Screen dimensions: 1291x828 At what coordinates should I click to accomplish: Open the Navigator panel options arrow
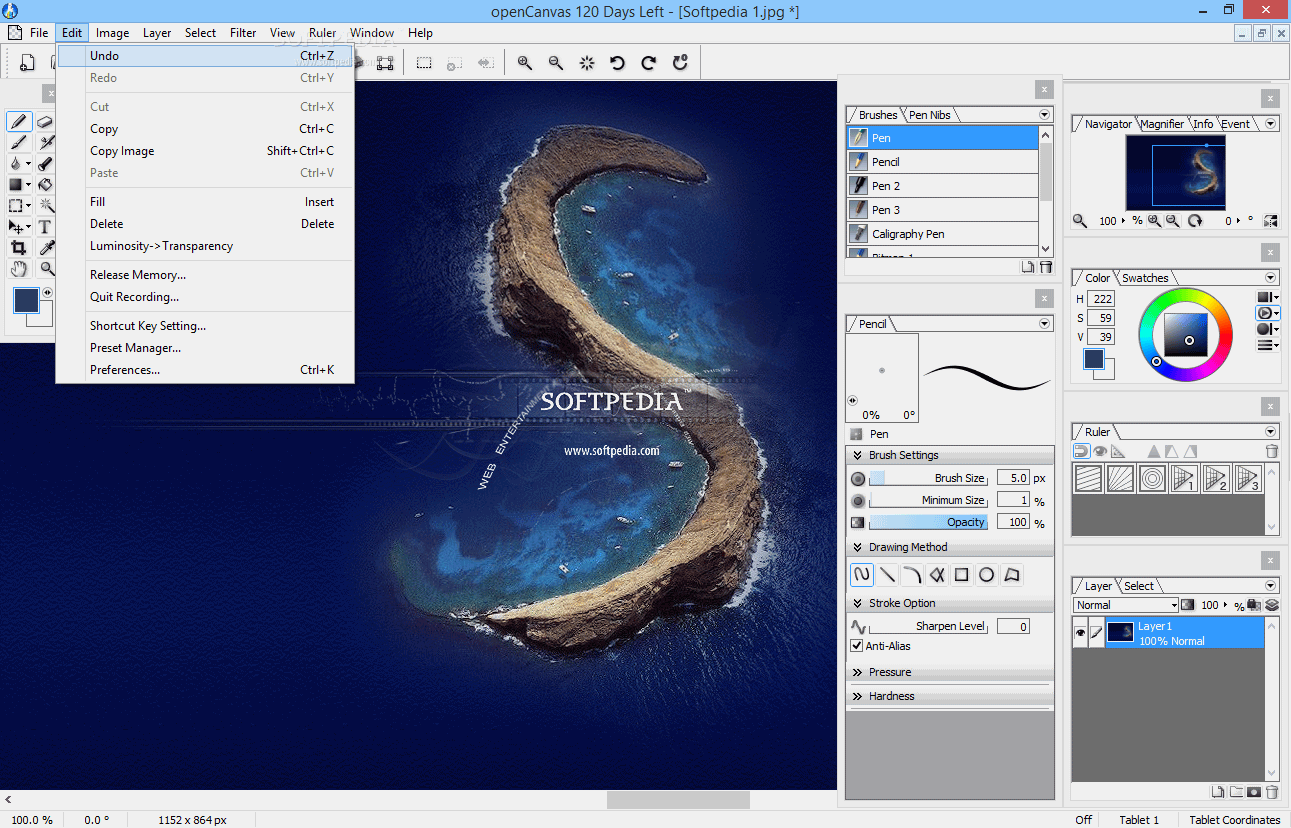[1271, 124]
